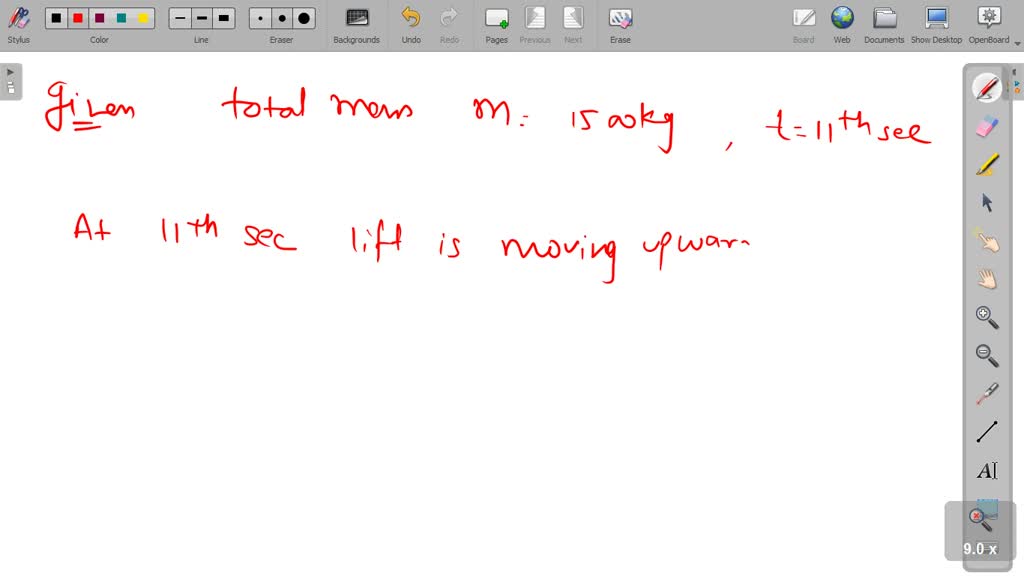Choose the thick line width

(224, 18)
